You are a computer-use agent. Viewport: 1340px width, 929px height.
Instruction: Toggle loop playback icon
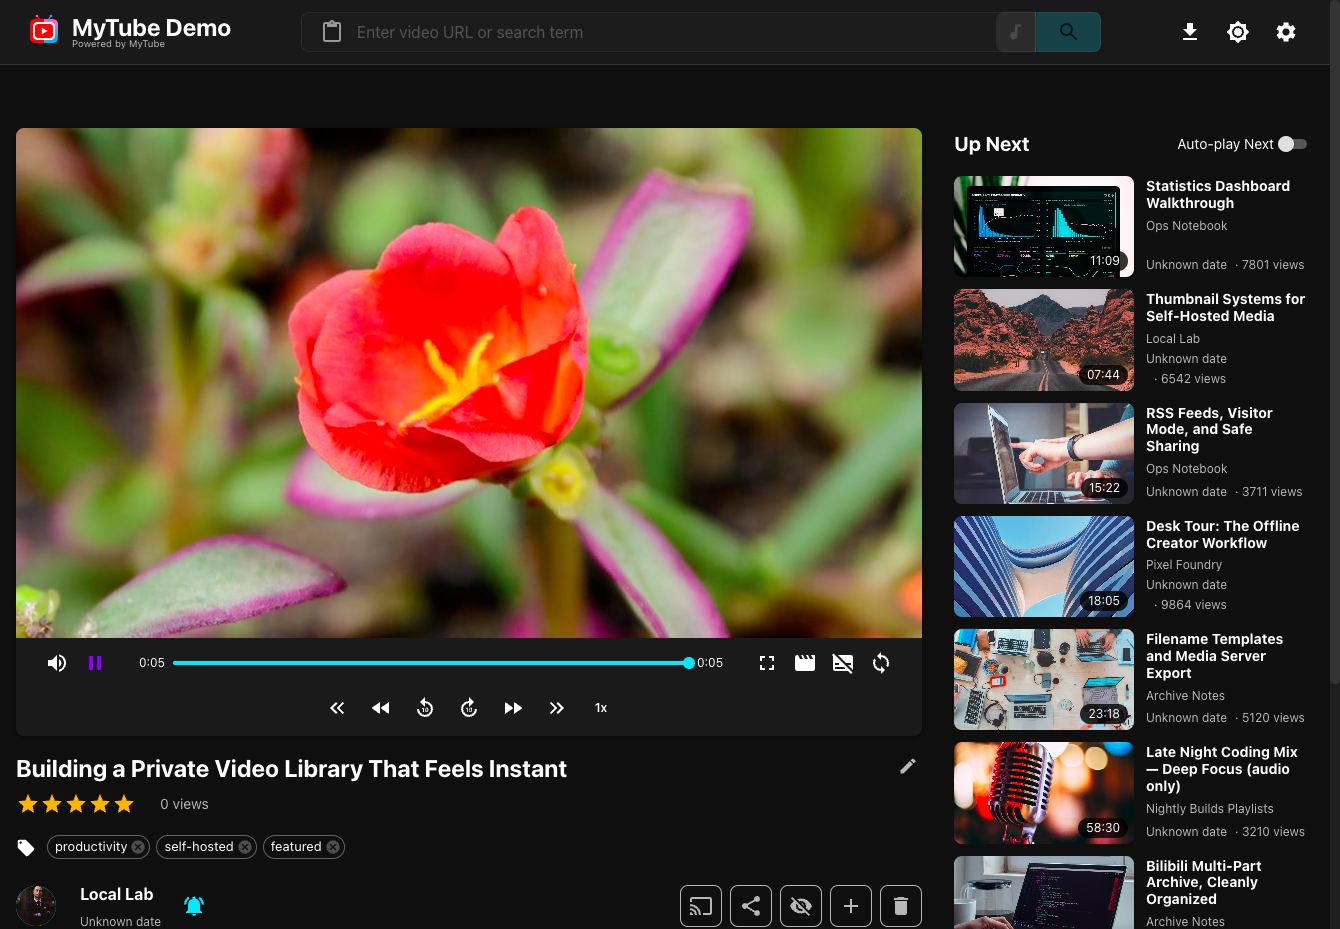881,663
